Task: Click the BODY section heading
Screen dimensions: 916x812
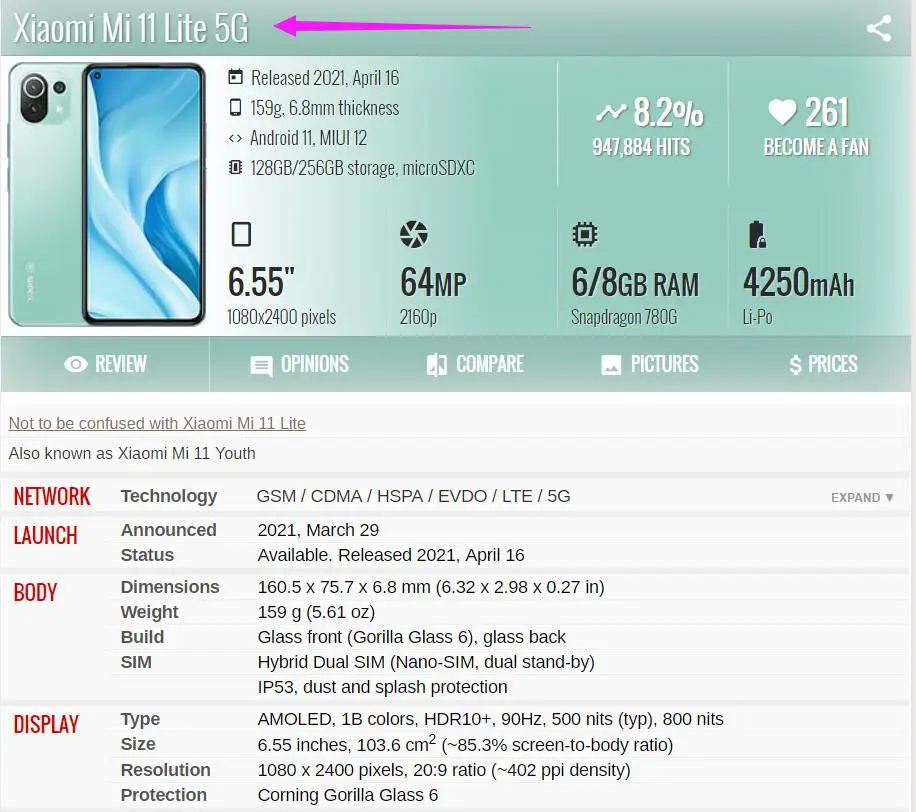Action: (x=35, y=592)
